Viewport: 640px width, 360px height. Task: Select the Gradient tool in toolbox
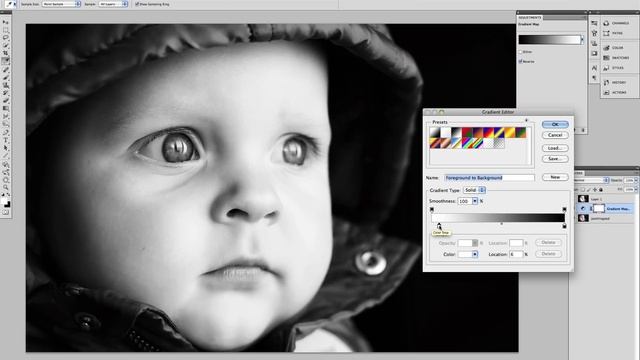click(6, 109)
